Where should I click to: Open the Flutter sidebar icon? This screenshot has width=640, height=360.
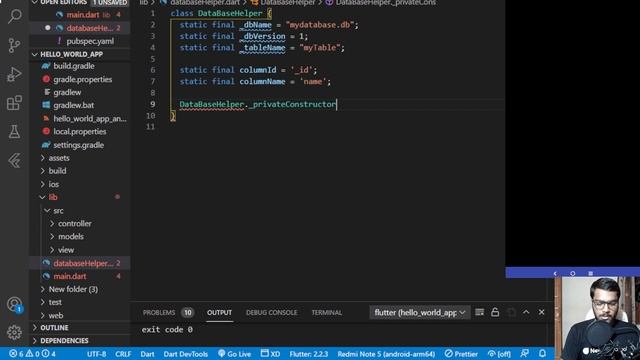14,160
